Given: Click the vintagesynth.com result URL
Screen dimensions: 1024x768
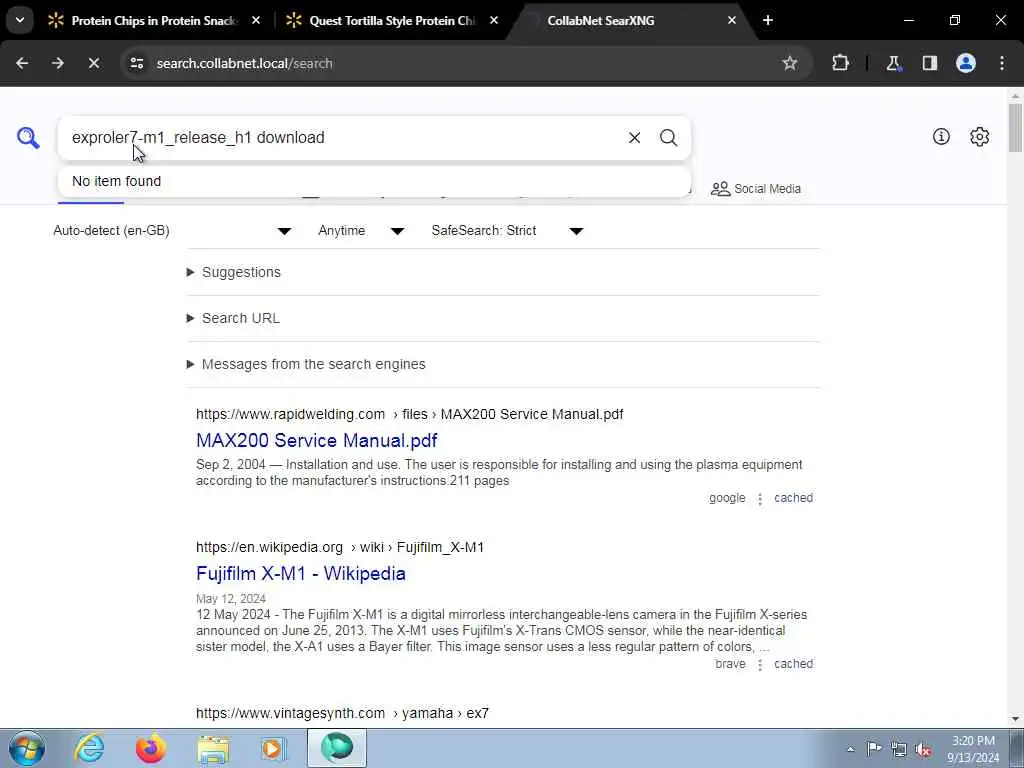Looking at the screenshot, I should 342,713.
